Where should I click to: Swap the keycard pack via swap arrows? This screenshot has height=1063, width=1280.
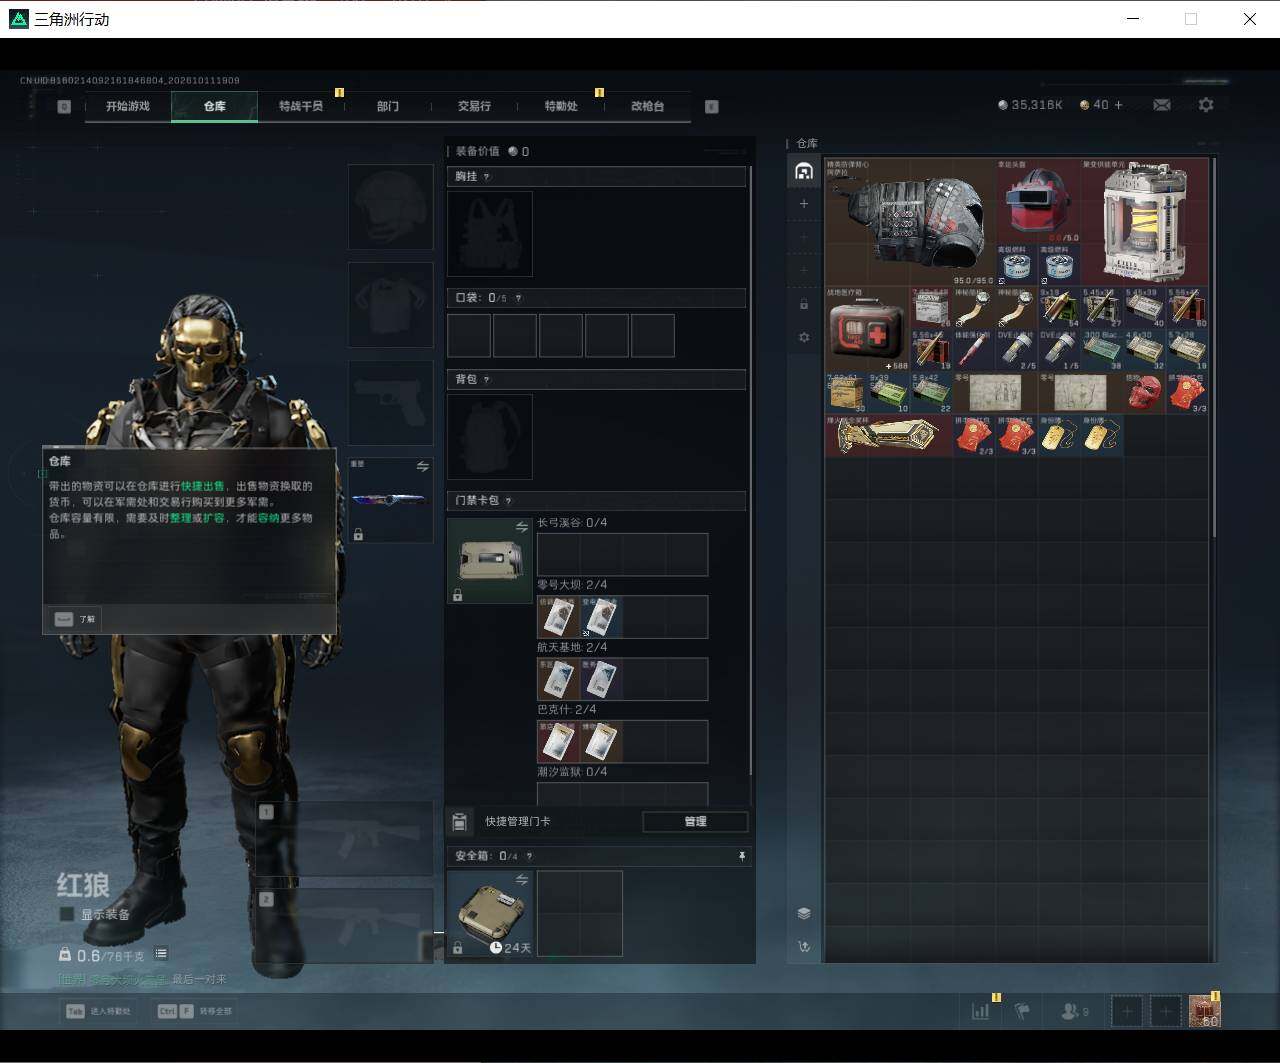(x=522, y=527)
